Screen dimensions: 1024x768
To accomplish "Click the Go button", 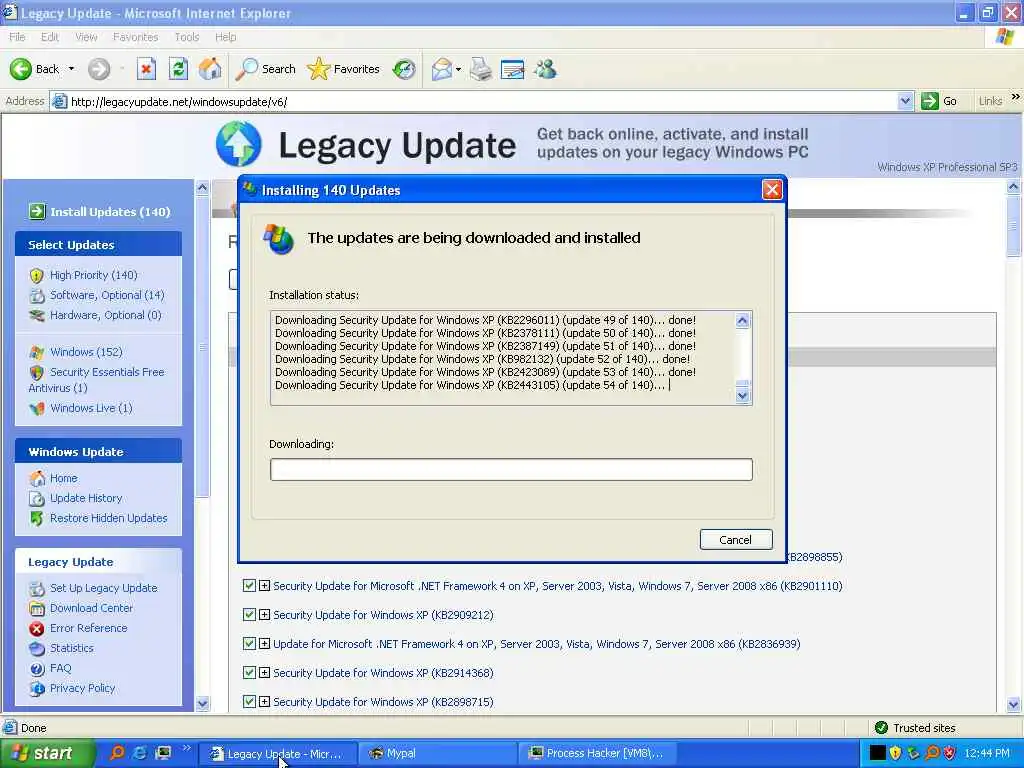I will [x=940, y=101].
